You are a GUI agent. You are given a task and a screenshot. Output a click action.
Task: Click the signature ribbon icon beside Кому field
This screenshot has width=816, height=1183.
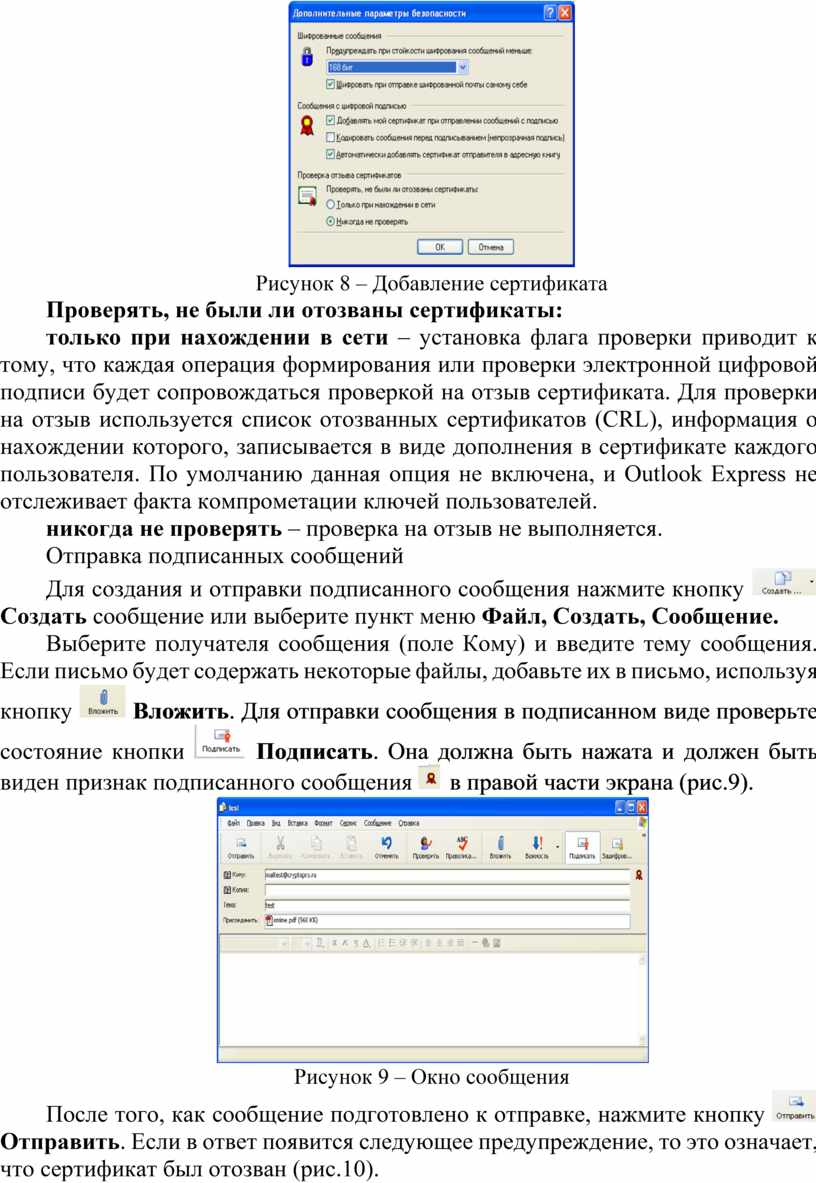click(639, 875)
